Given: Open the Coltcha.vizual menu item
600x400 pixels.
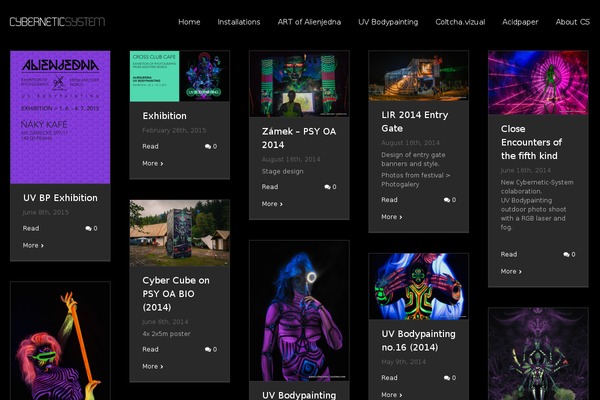Looking at the screenshot, I should 460,22.
